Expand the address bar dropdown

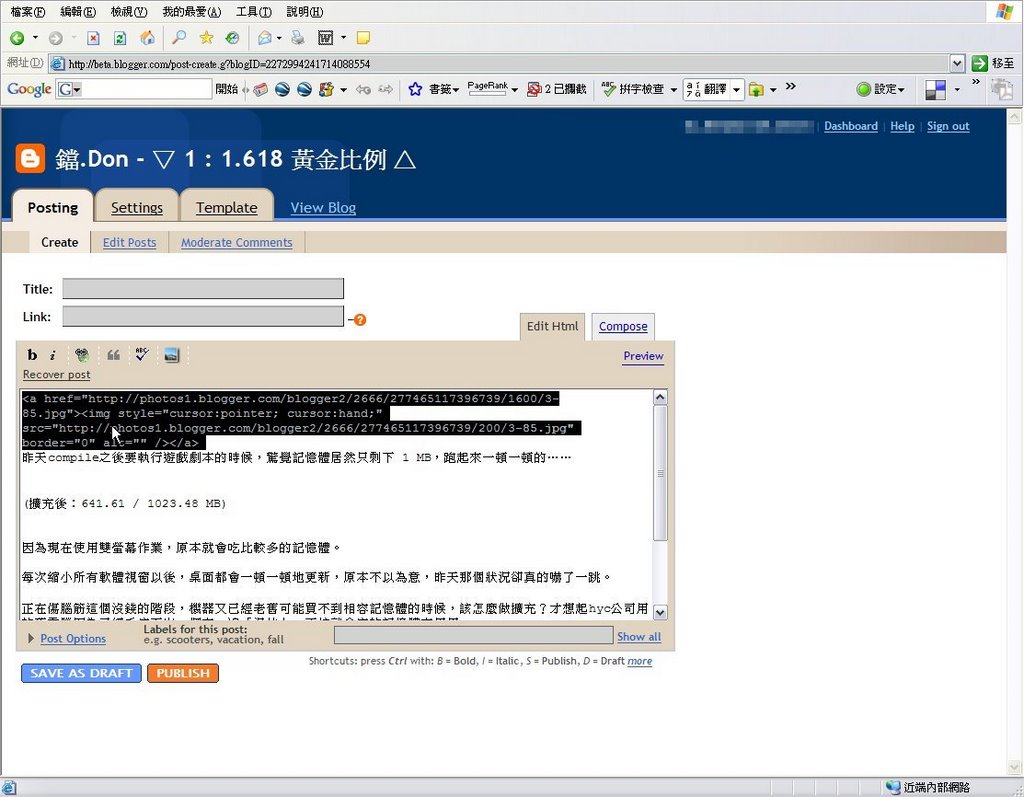pos(957,63)
